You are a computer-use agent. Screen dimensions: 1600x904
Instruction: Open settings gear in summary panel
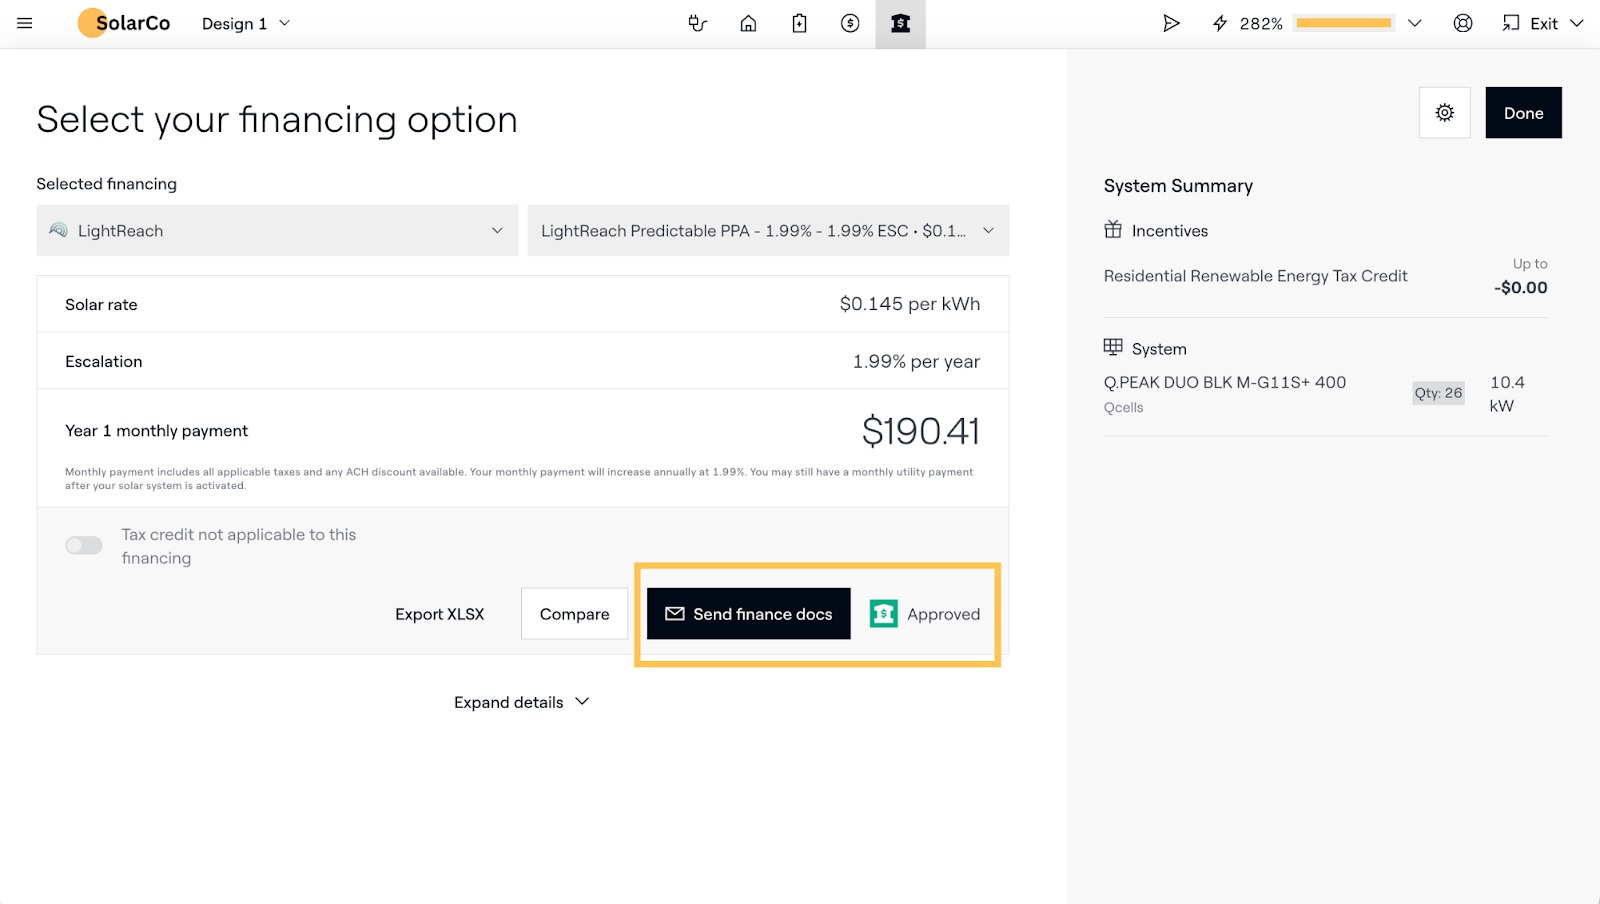tap(1444, 113)
